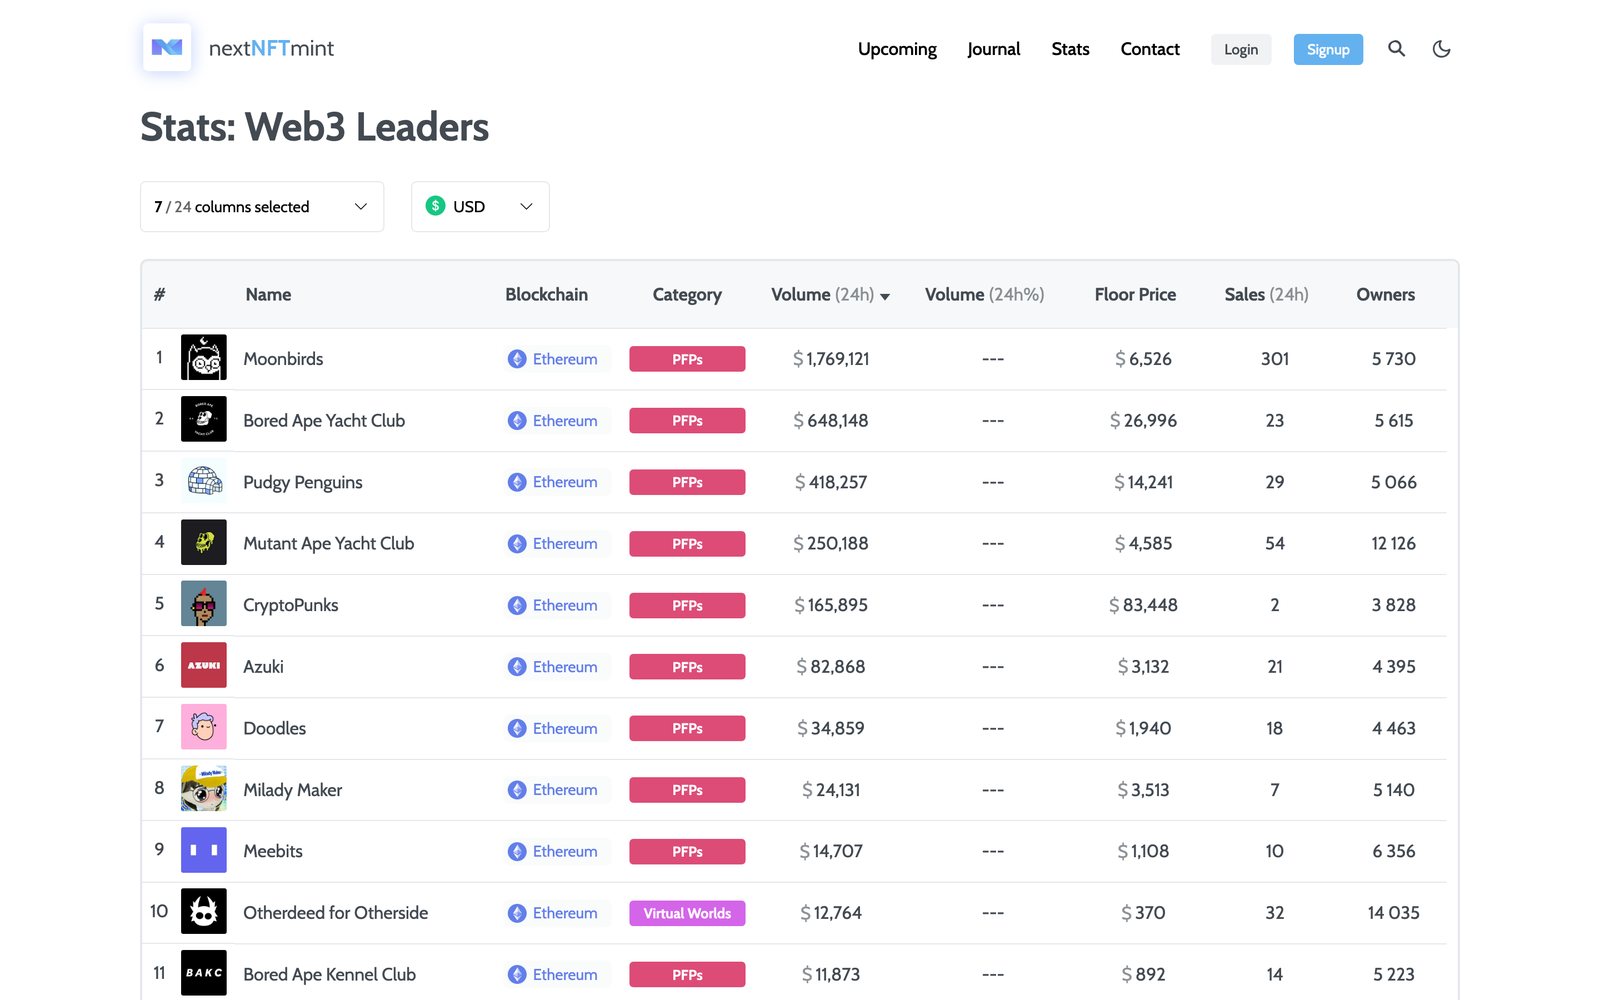The height and width of the screenshot is (1000, 1600).
Task: Sort by Owners column header
Action: coord(1385,295)
